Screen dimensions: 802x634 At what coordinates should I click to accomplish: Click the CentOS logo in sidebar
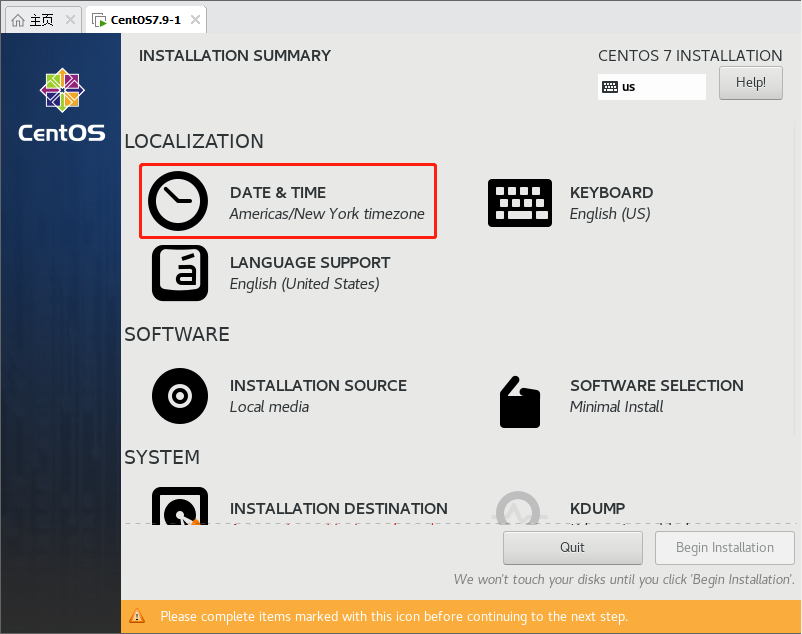[x=62, y=105]
